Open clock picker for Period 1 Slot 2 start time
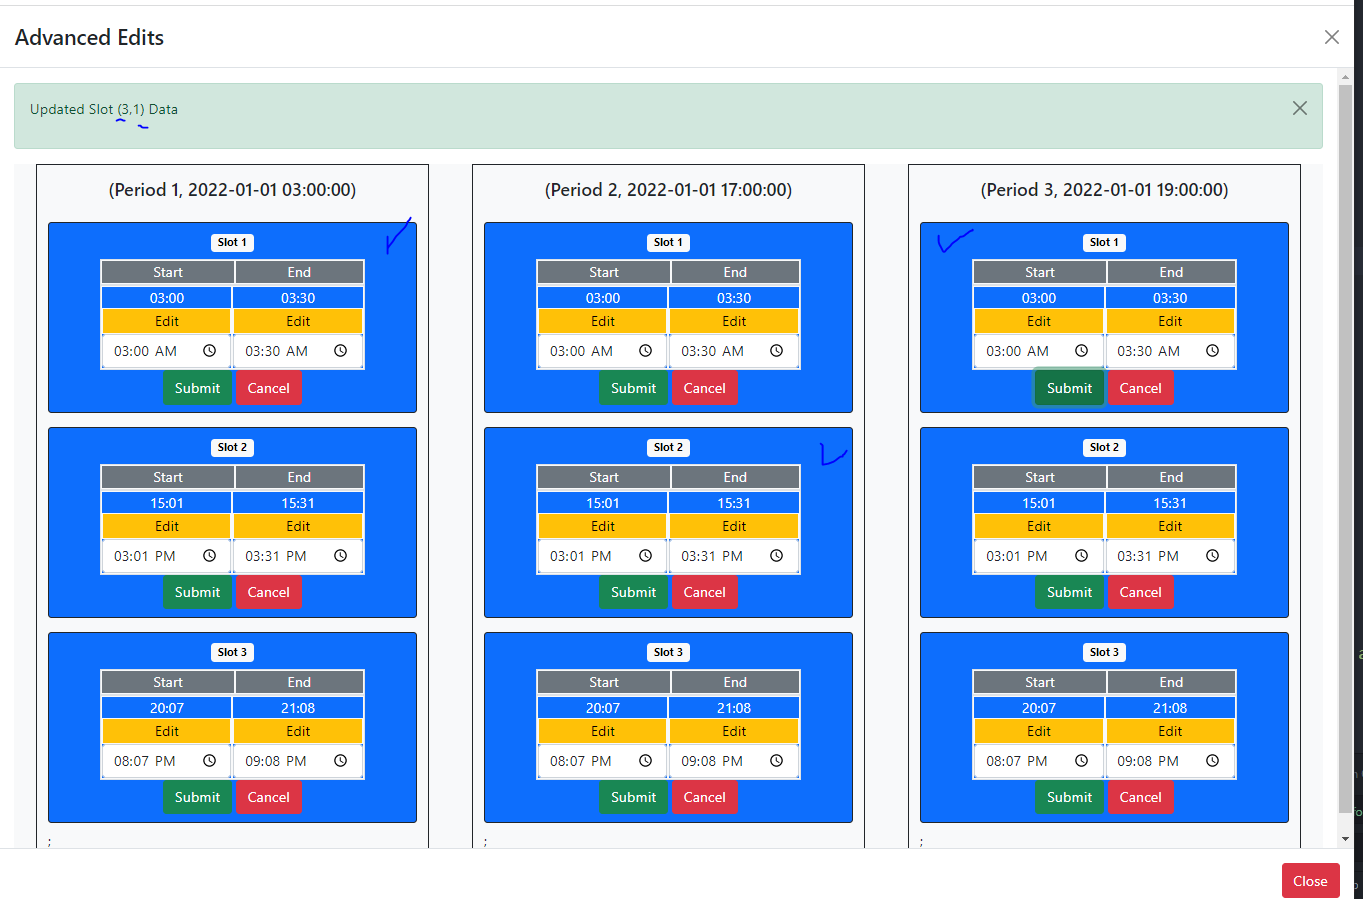 point(209,556)
